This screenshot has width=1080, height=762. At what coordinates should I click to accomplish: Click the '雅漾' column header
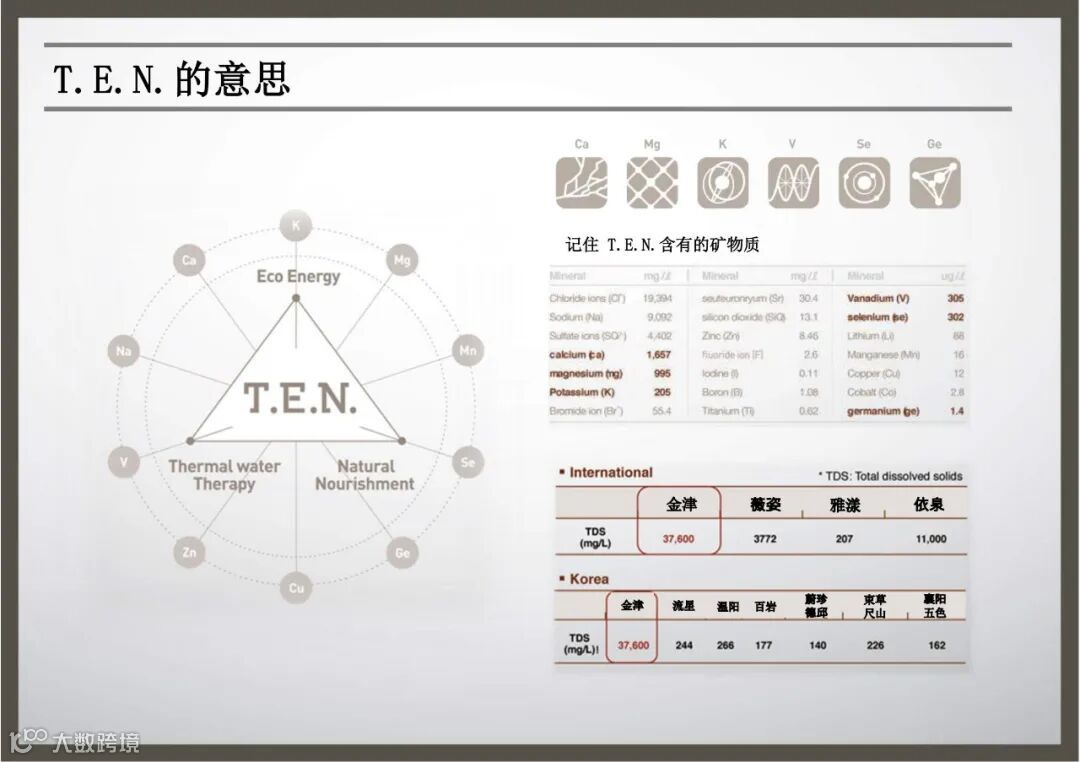click(x=845, y=505)
